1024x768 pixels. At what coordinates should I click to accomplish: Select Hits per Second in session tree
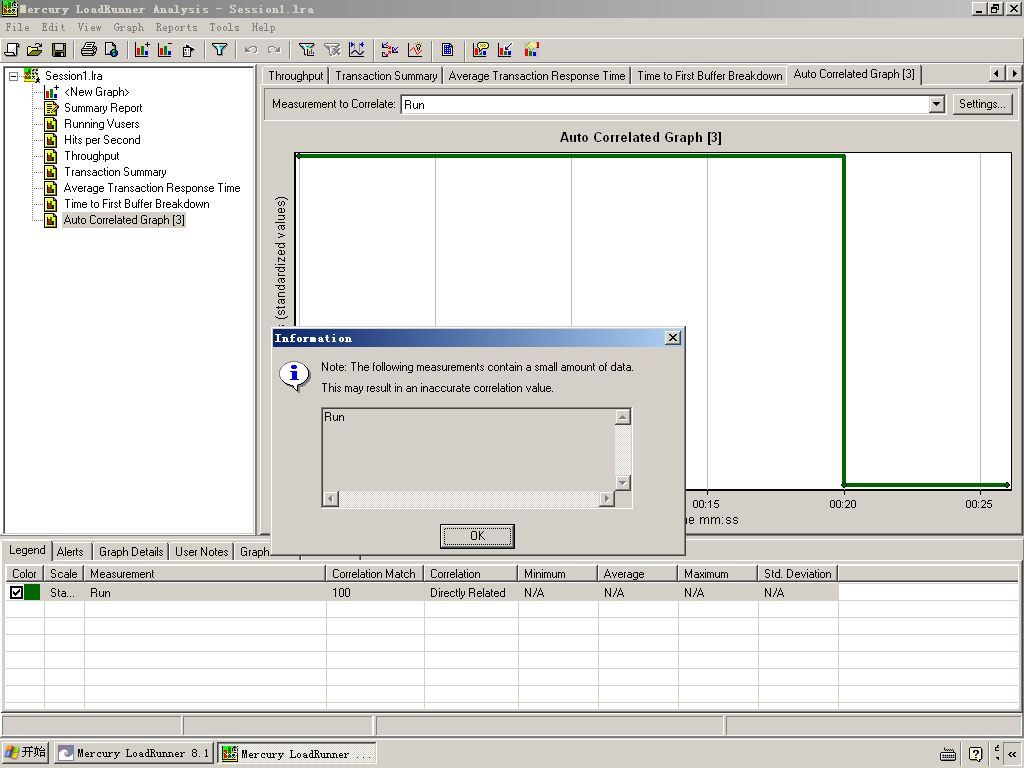pyautogui.click(x=102, y=140)
